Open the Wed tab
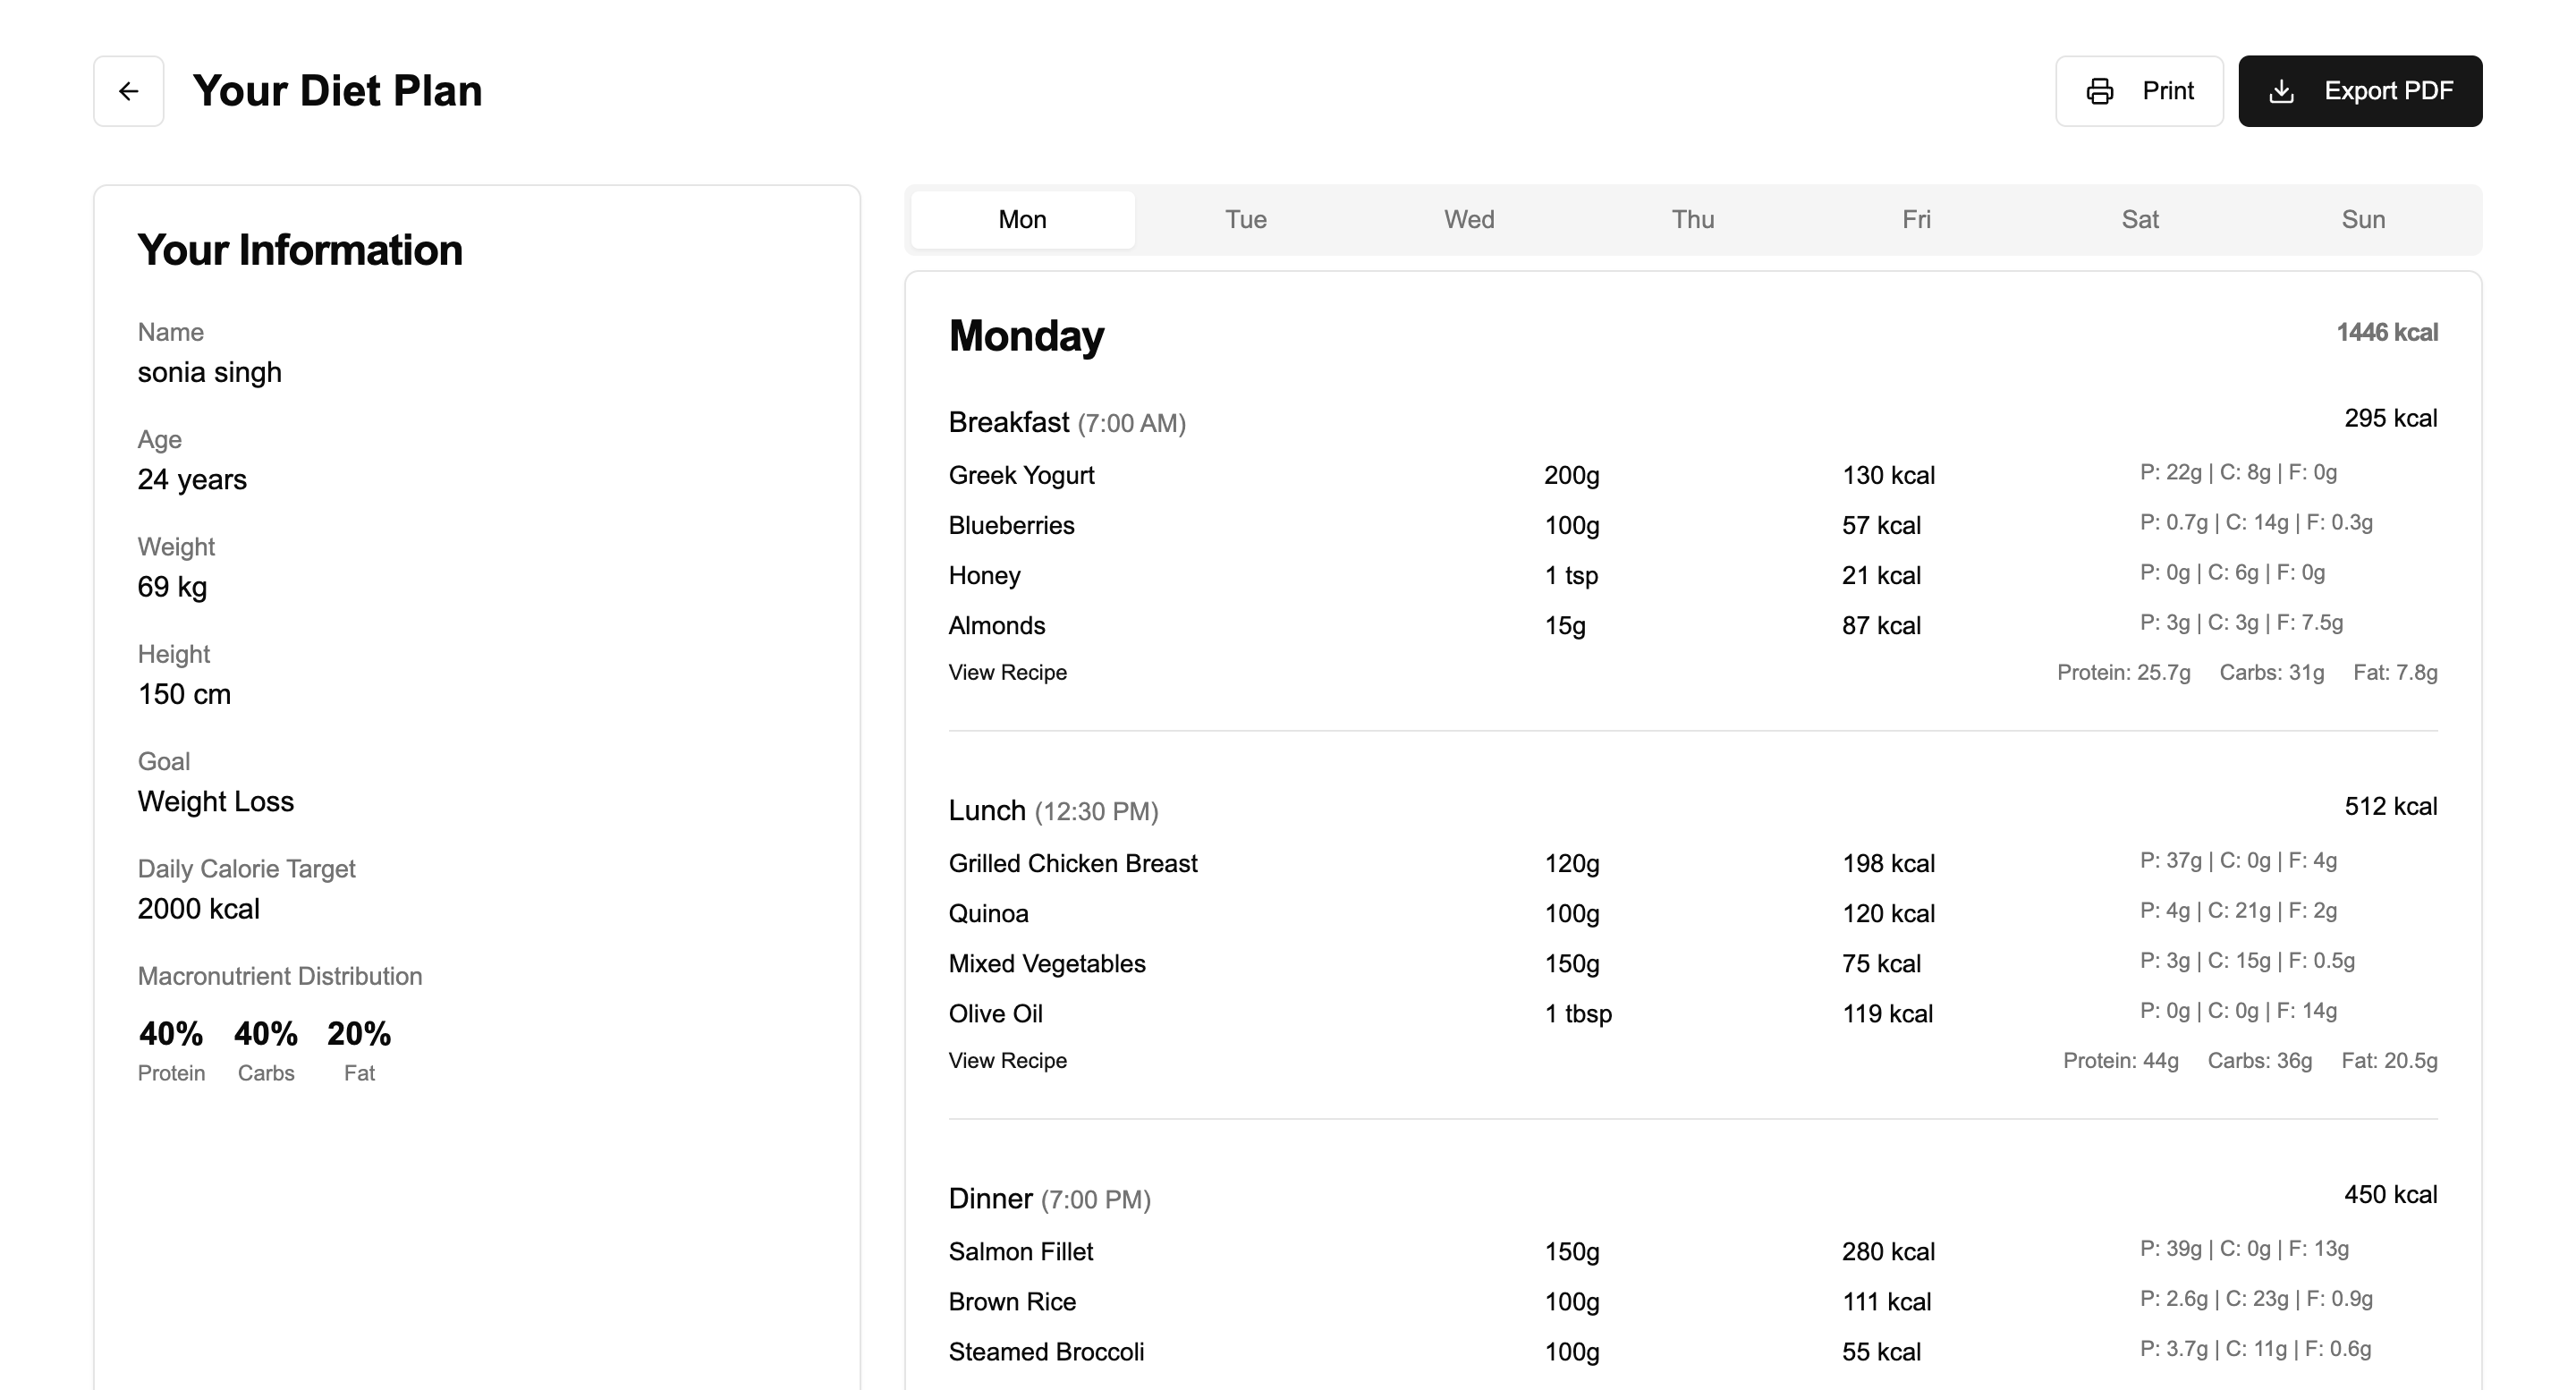This screenshot has width=2576, height=1390. click(x=1469, y=219)
